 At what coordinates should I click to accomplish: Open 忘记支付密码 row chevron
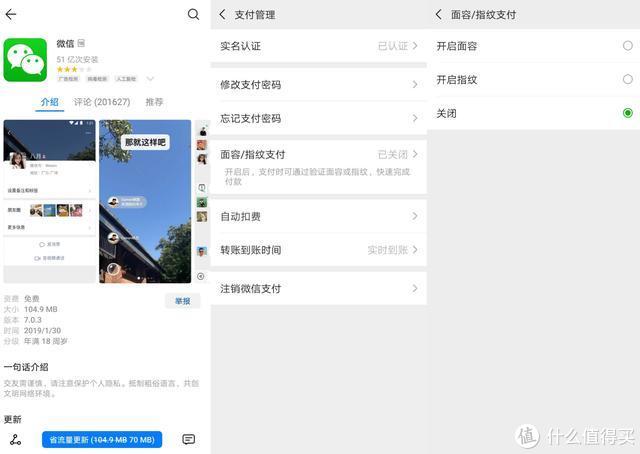415,118
